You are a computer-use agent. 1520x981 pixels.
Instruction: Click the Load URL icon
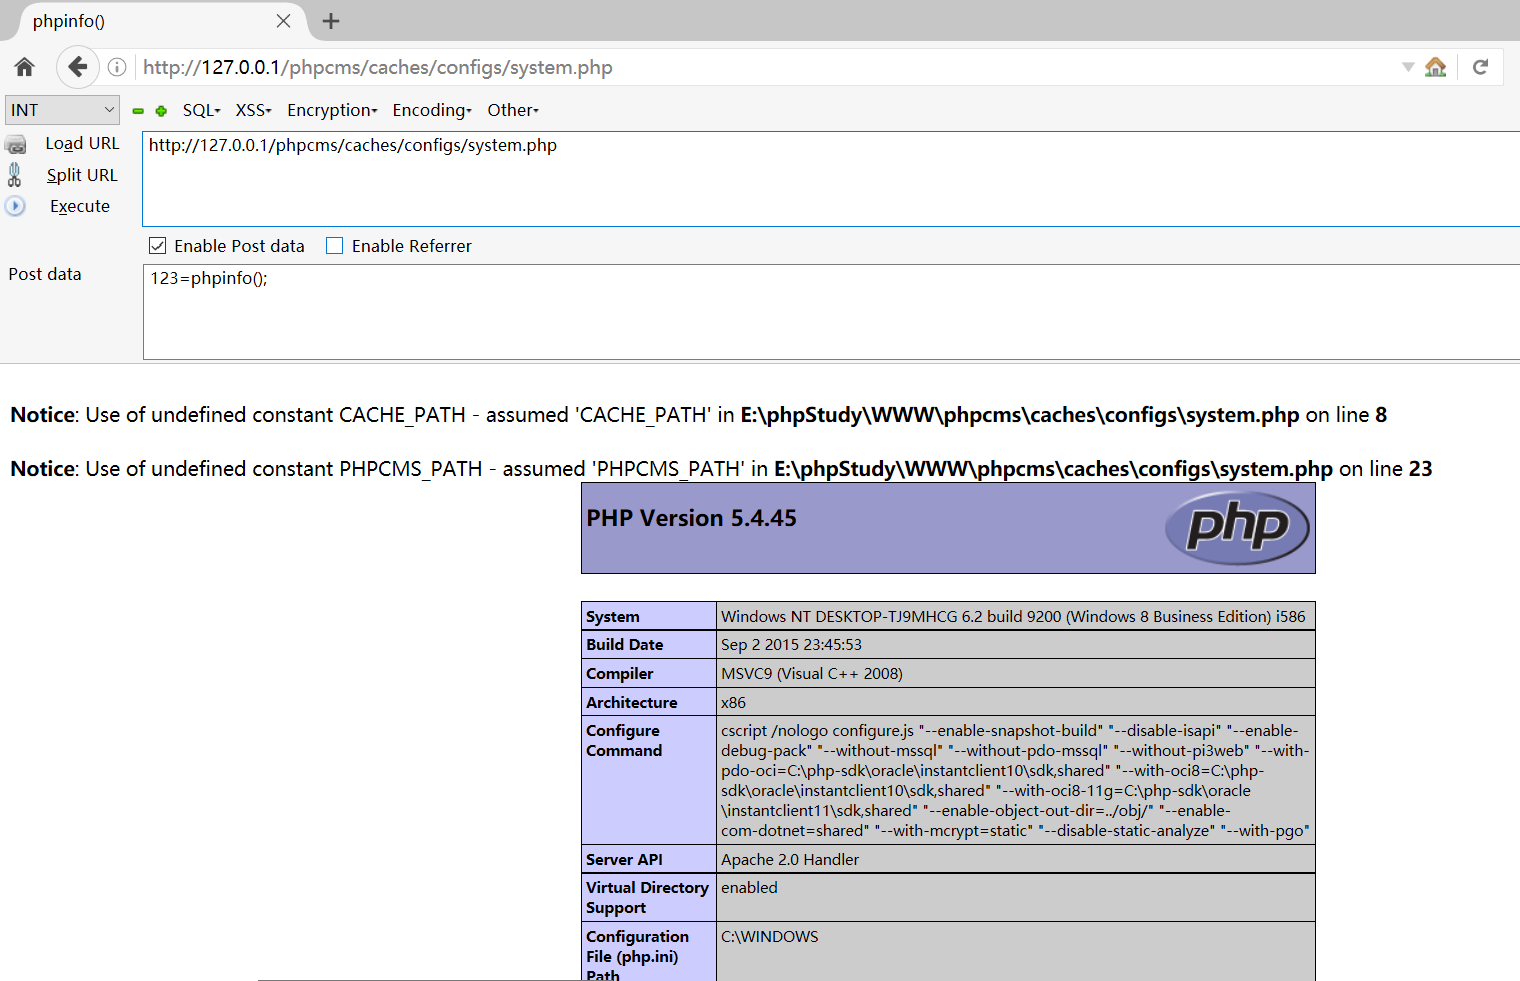[16, 145]
